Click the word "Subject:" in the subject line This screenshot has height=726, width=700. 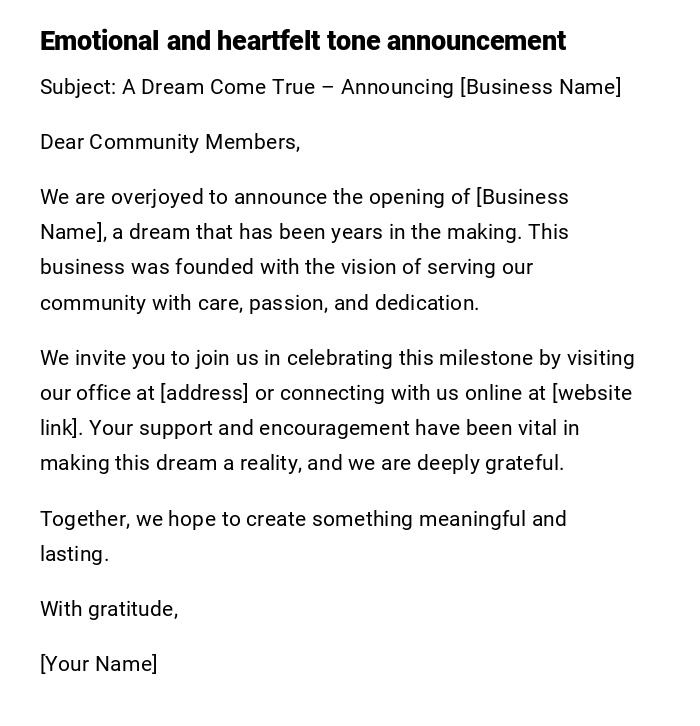click(78, 87)
